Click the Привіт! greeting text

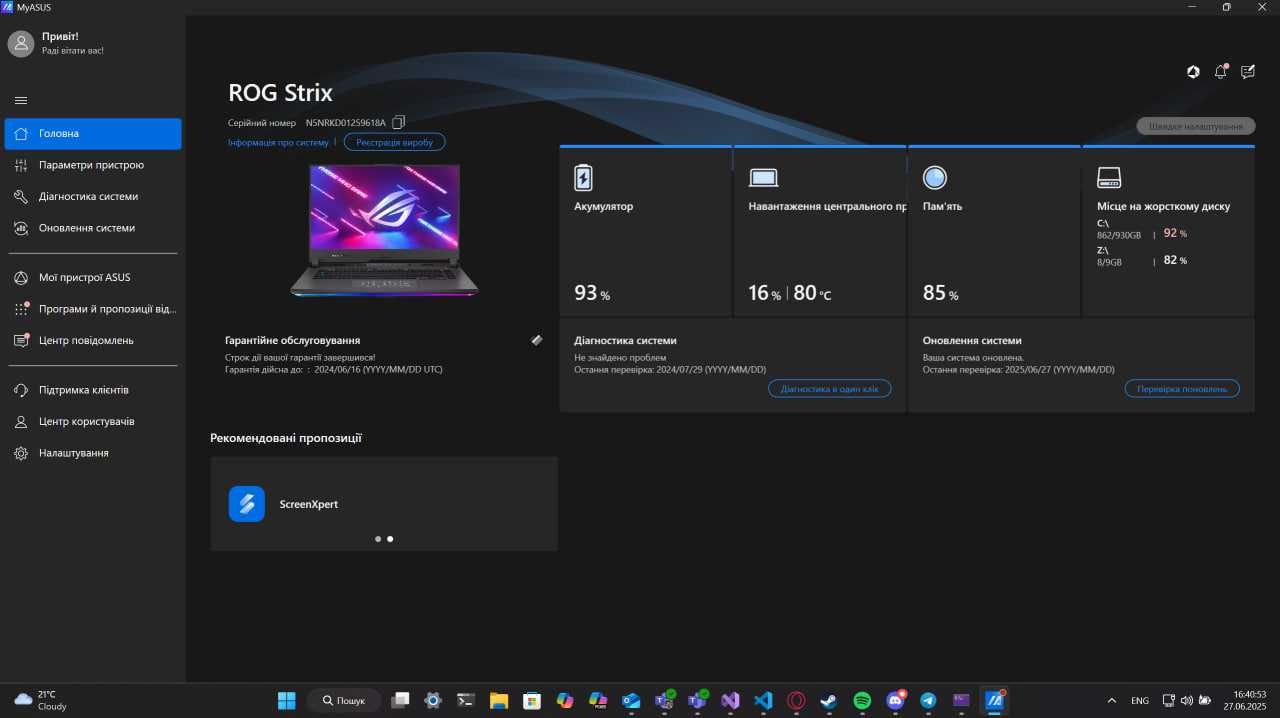point(60,36)
